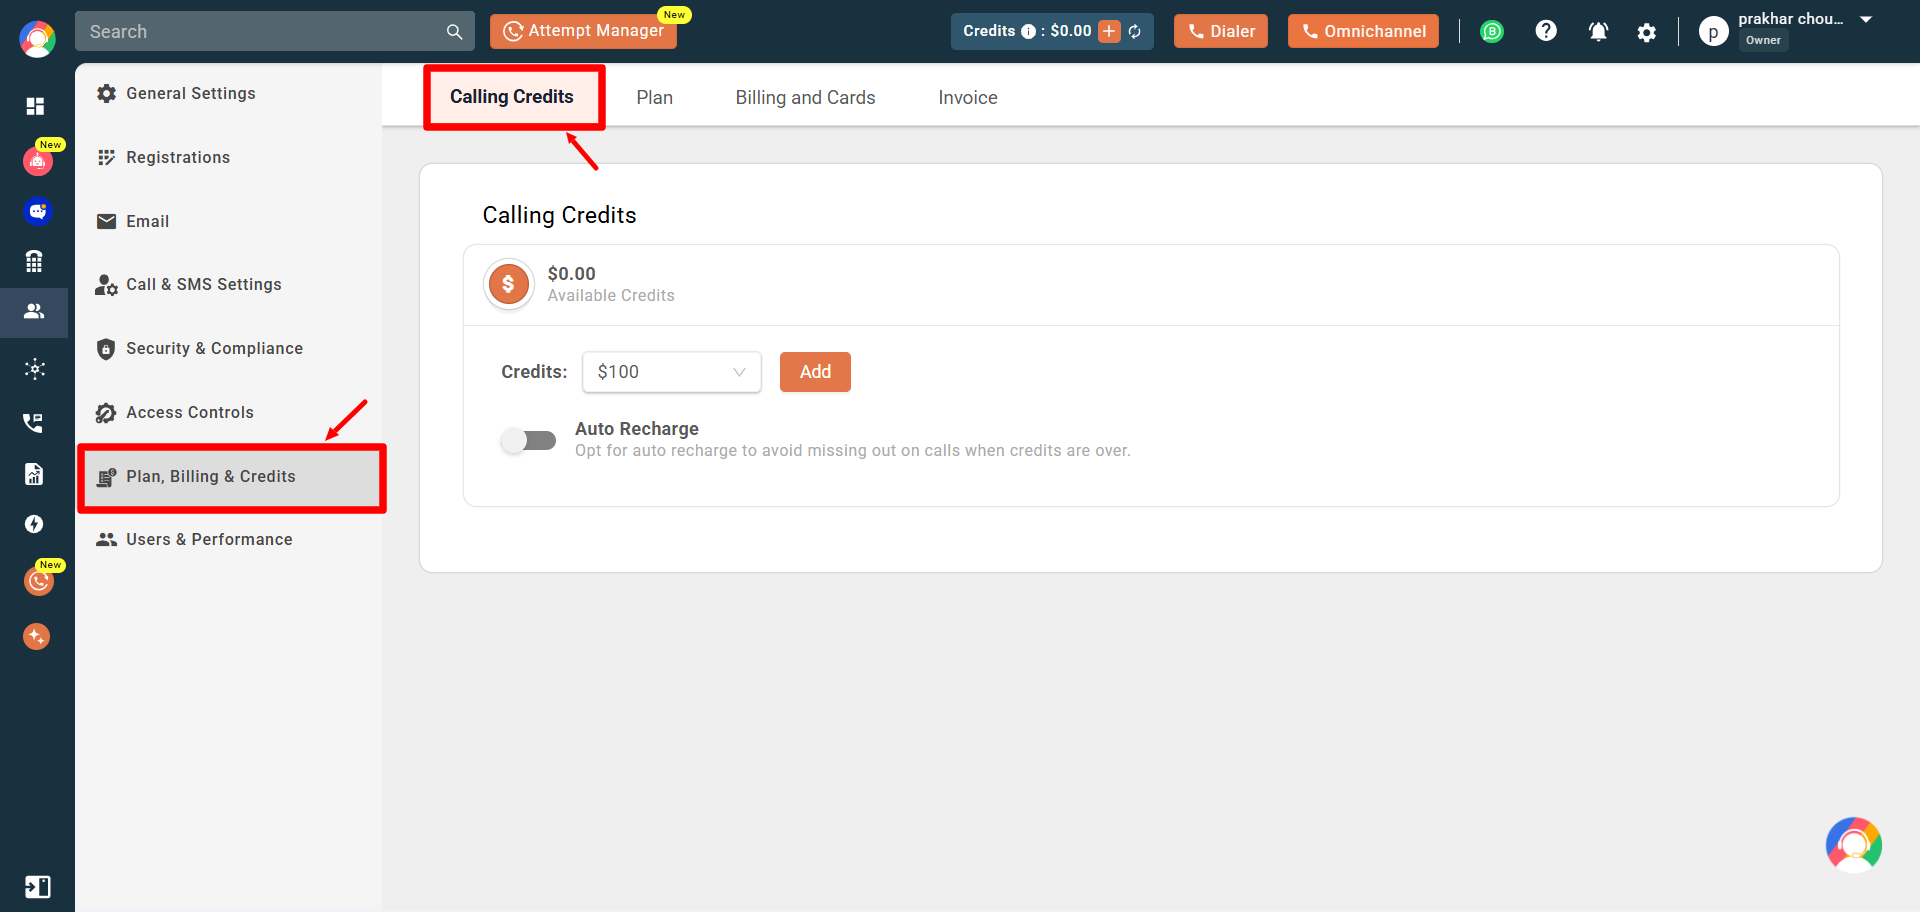Click the app logo at top left
1920x912 pixels.
37,39
